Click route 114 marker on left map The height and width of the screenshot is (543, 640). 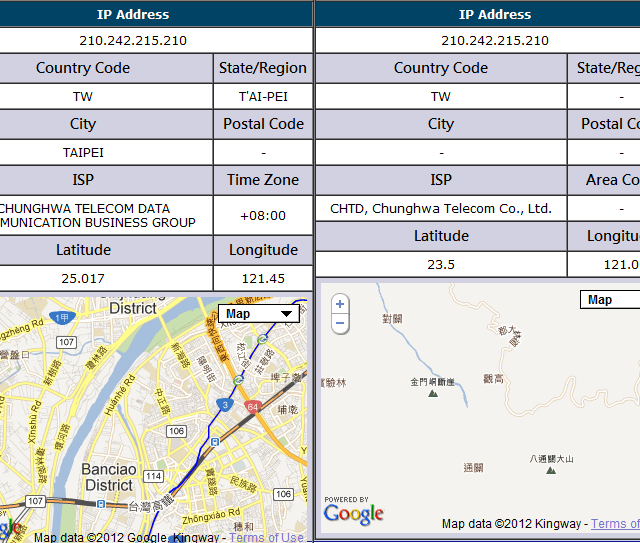point(154,476)
